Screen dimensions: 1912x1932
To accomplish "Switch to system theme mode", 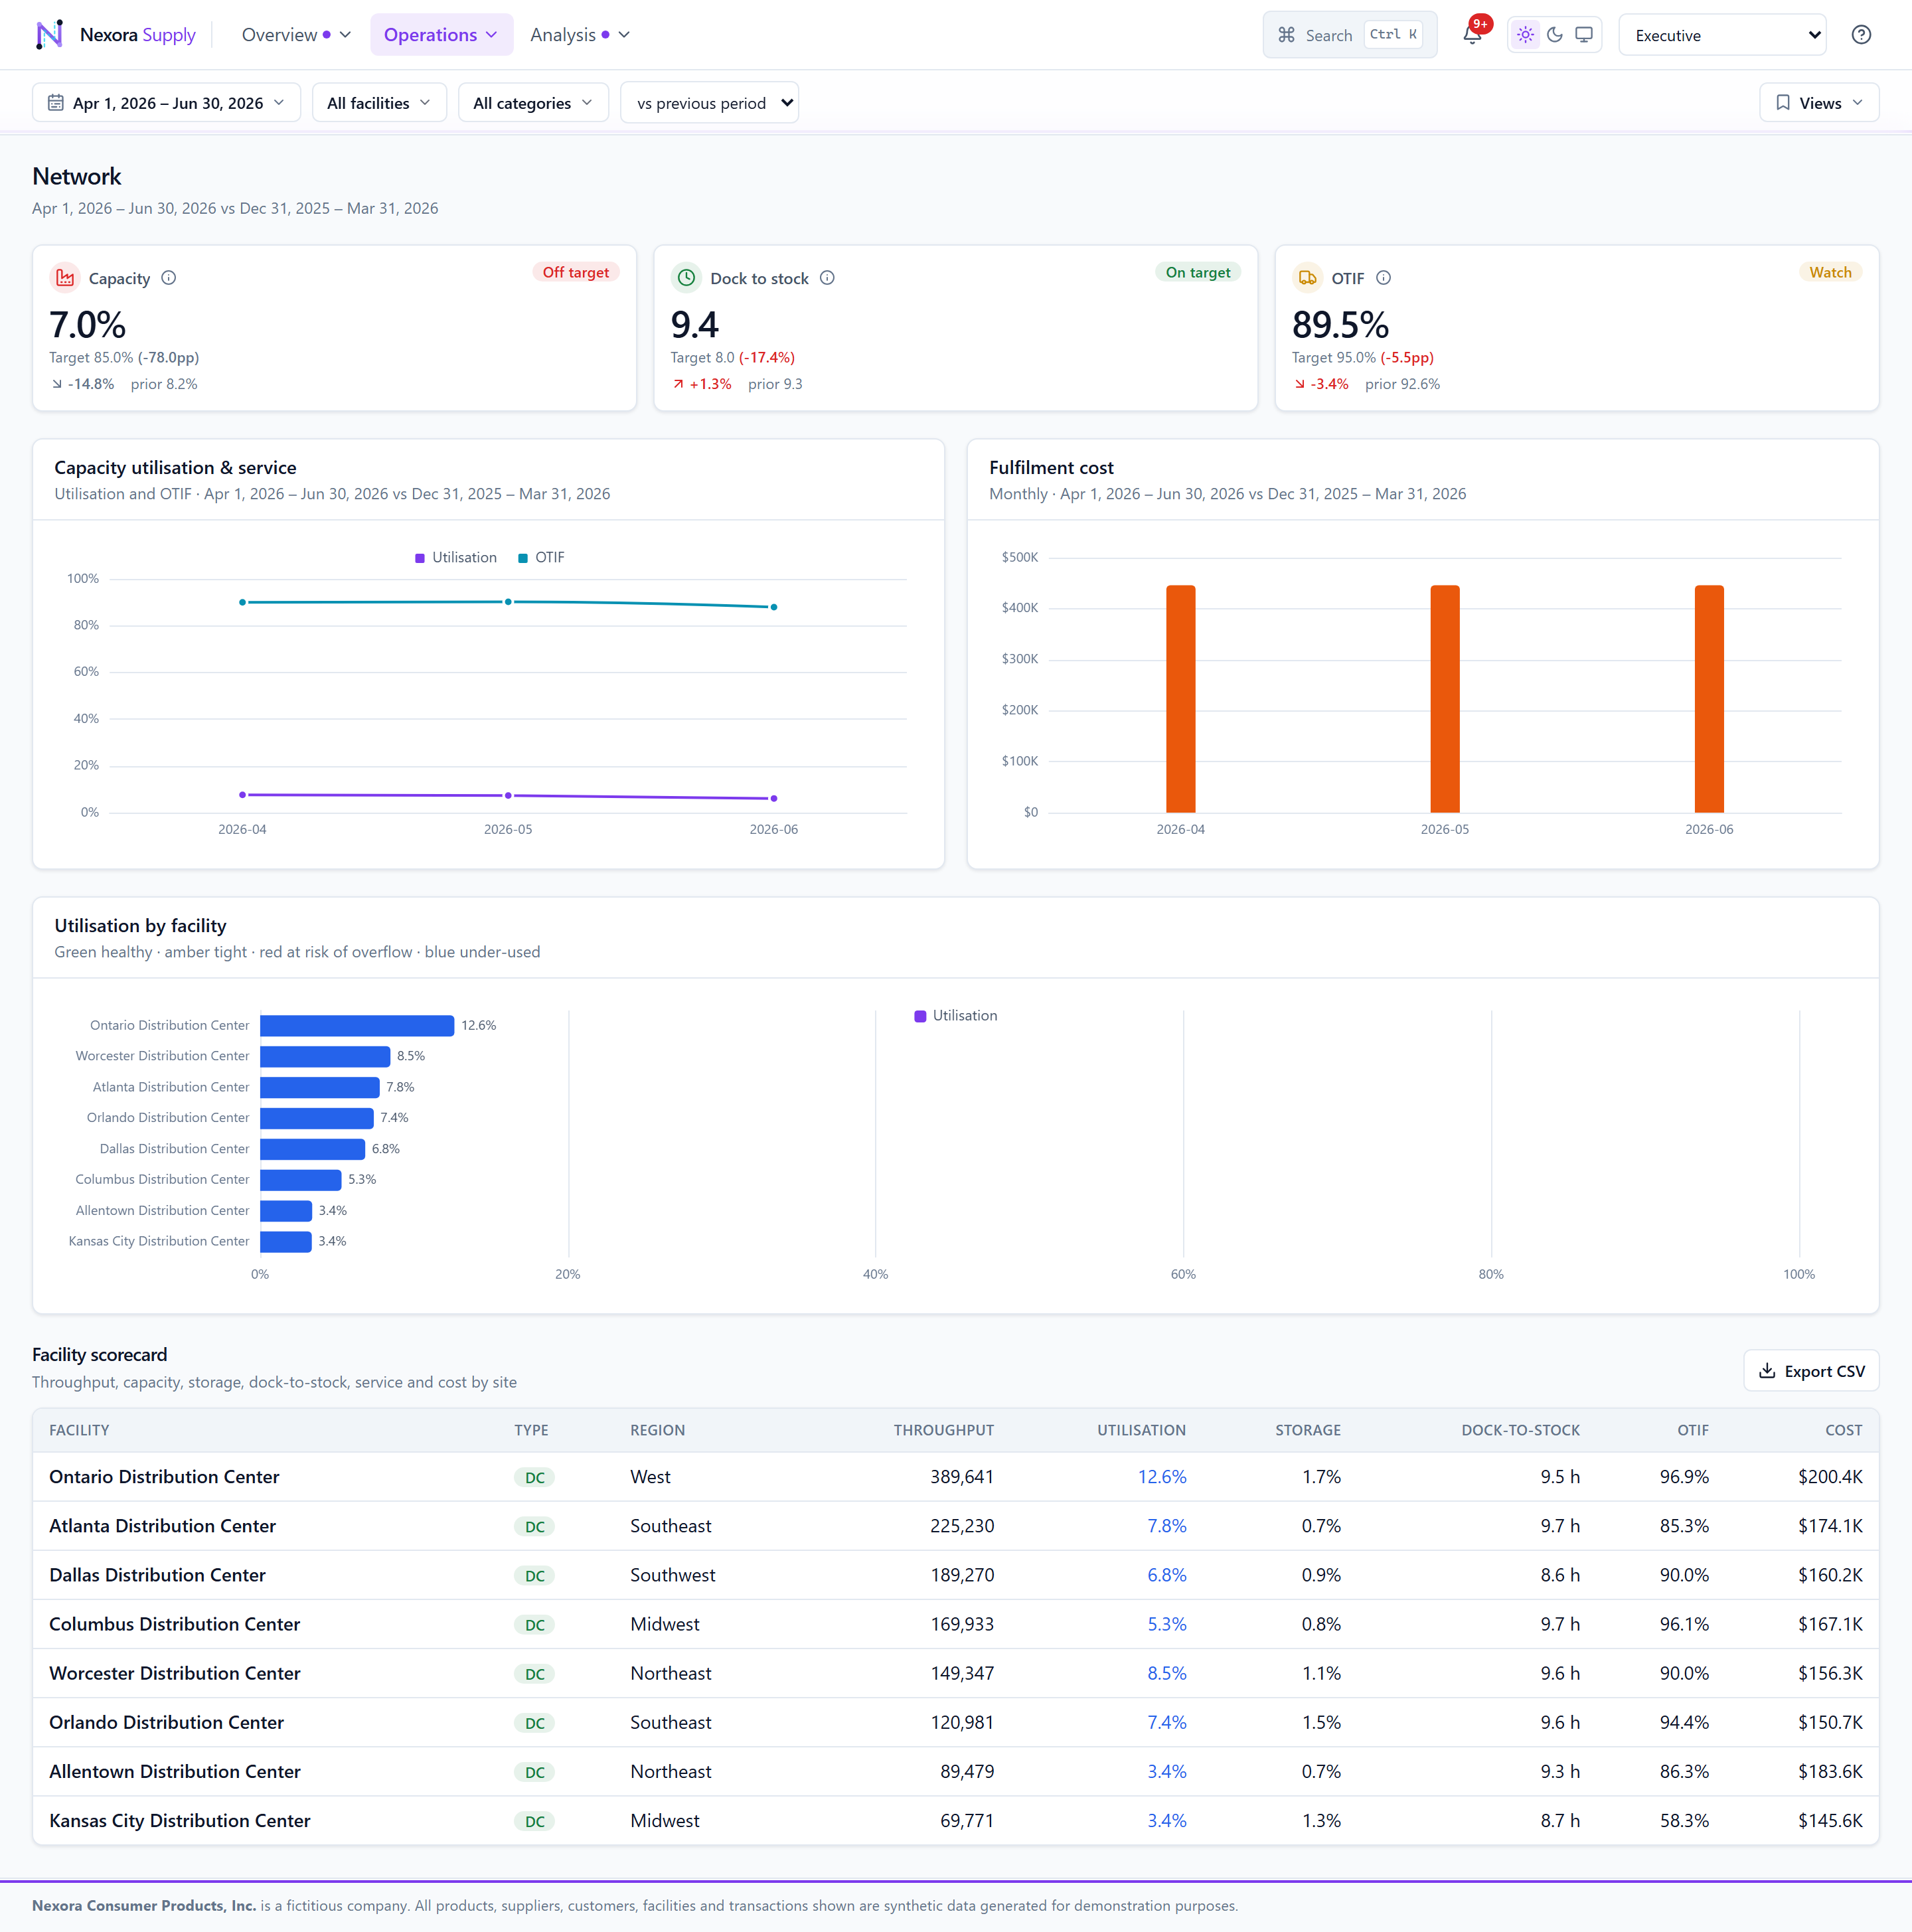I will coord(1584,35).
